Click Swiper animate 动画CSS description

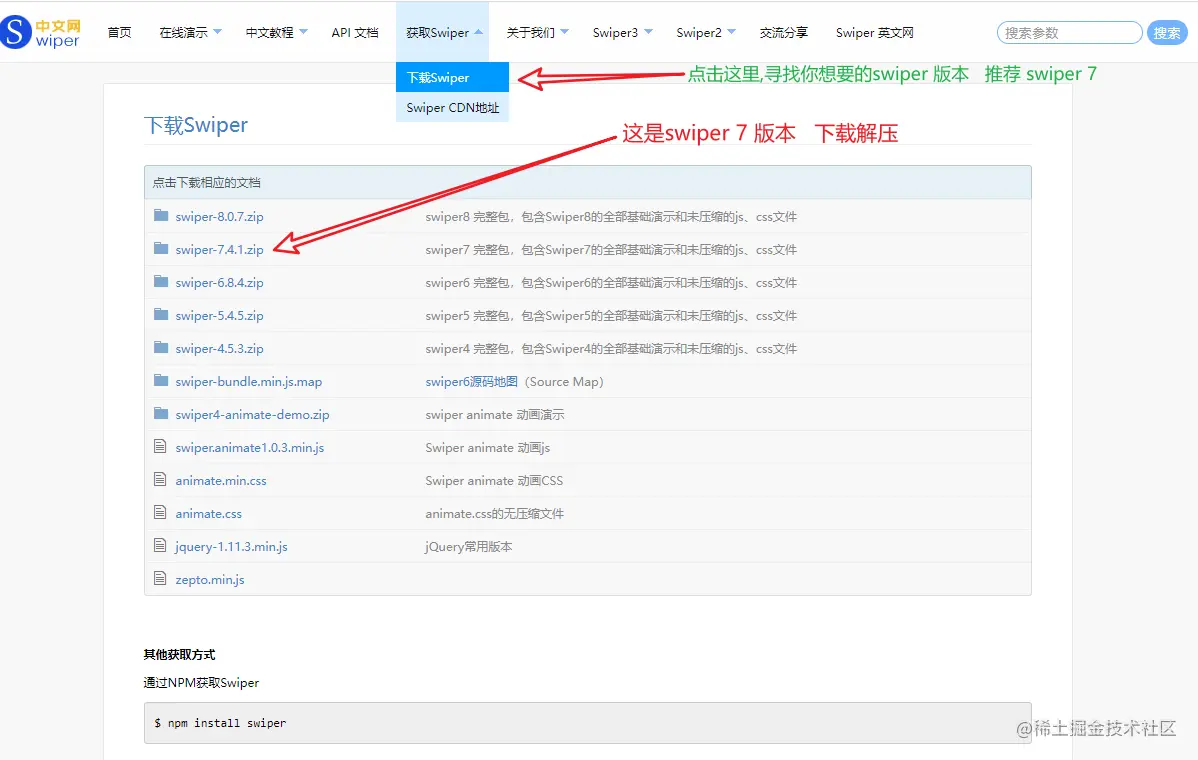tap(494, 480)
